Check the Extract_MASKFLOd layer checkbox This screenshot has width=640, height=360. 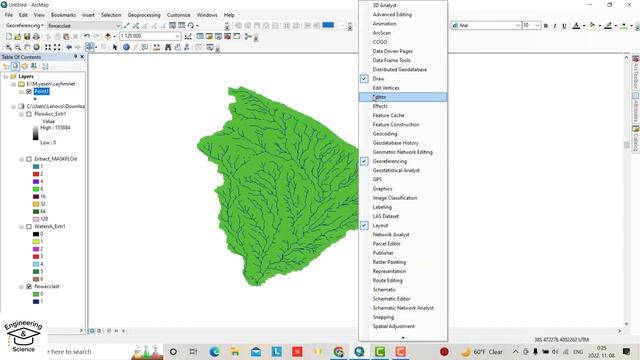pos(29,159)
